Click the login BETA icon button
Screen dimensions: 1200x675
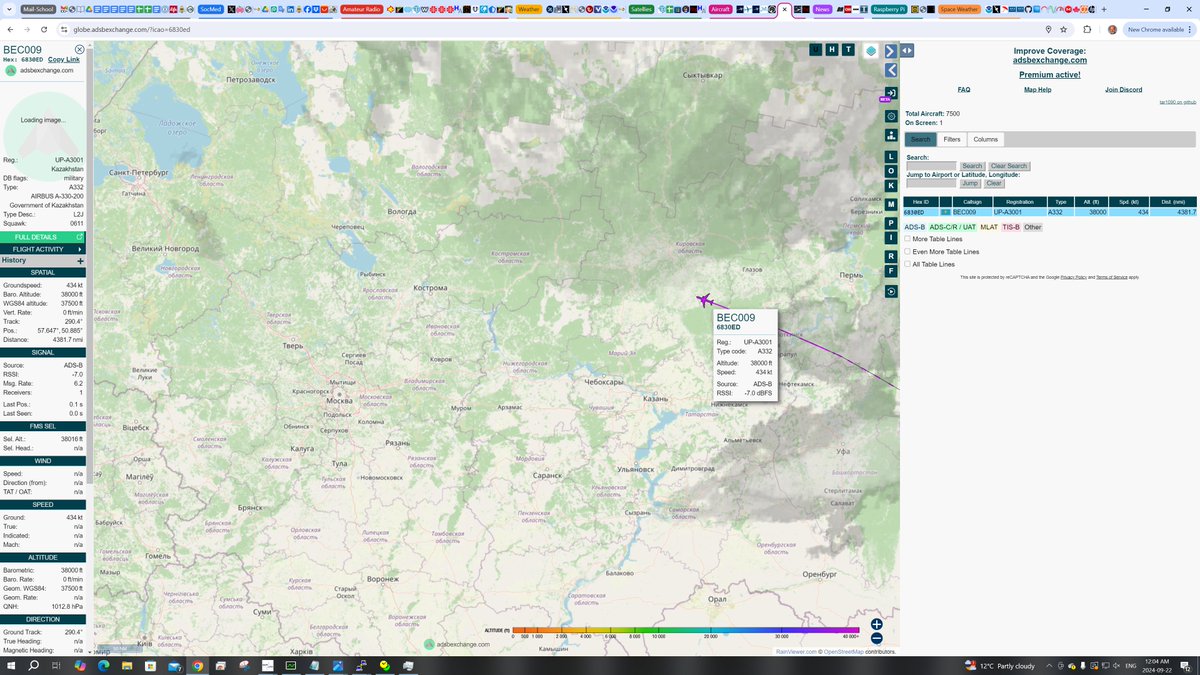click(890, 93)
